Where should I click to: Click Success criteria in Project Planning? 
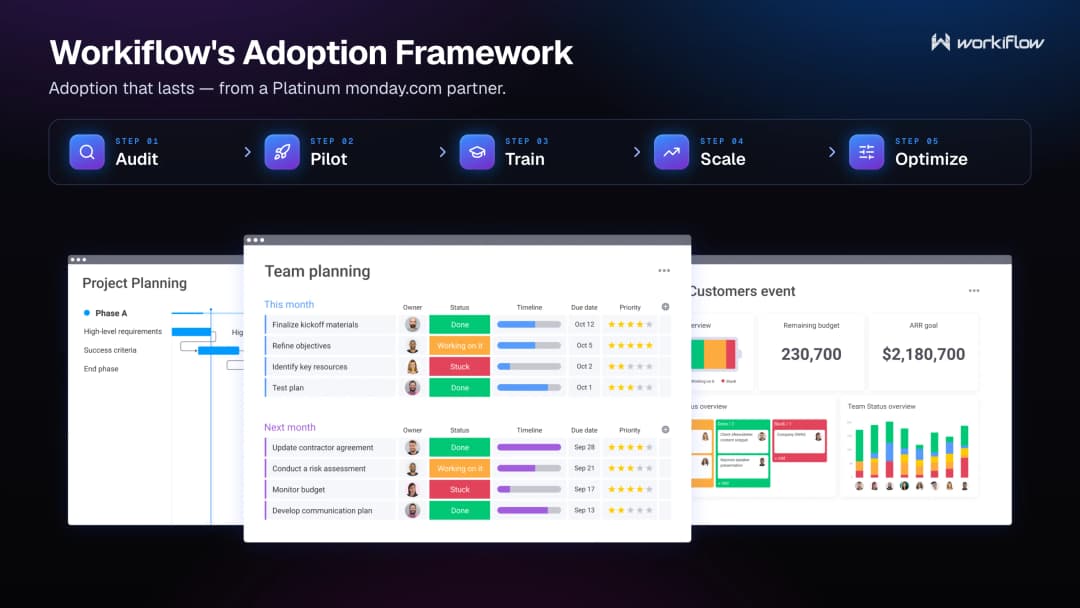click(x=110, y=350)
